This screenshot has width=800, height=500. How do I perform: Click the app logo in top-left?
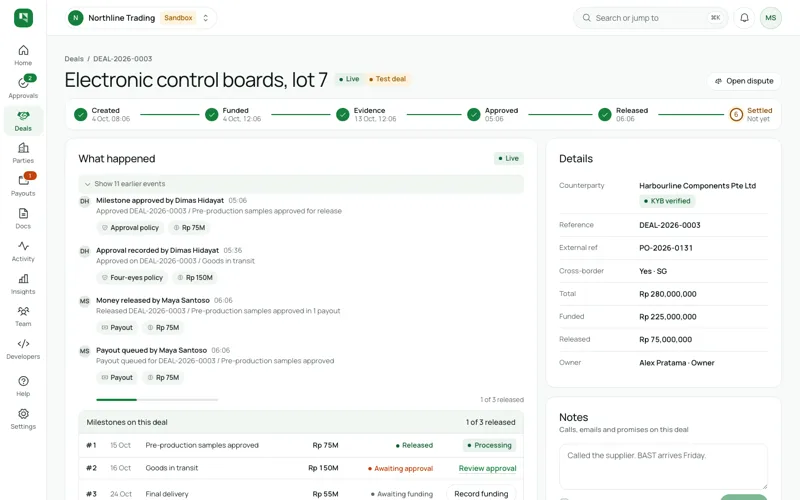coord(23,18)
